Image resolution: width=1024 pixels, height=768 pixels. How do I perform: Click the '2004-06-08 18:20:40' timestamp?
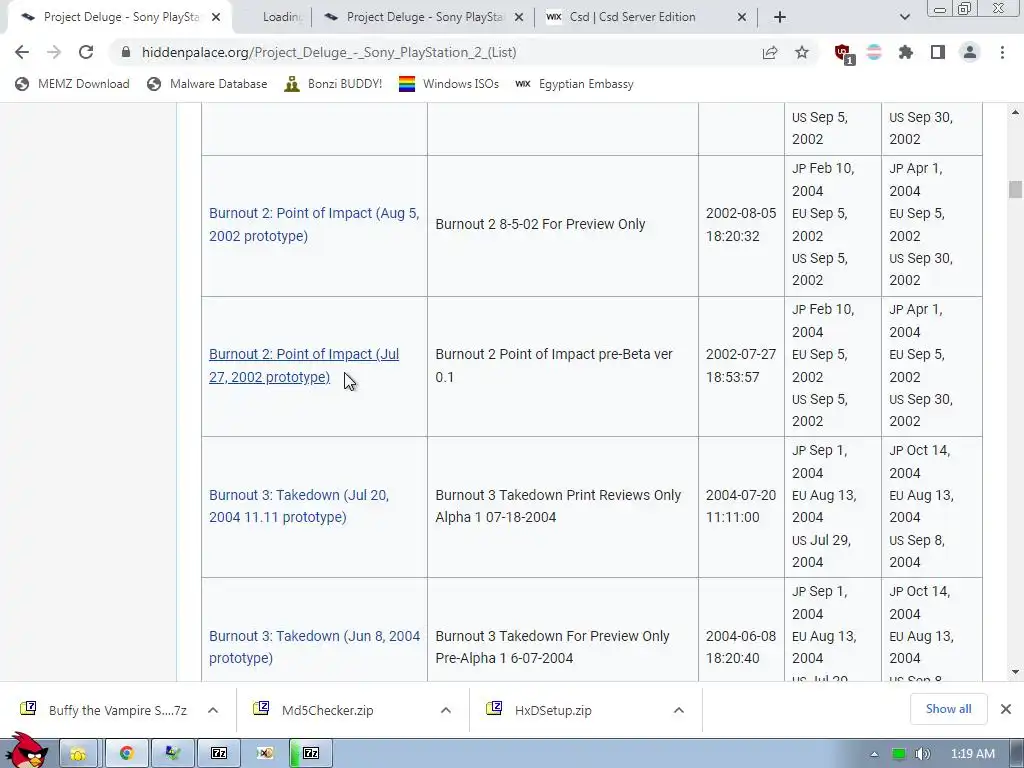[x=741, y=647]
